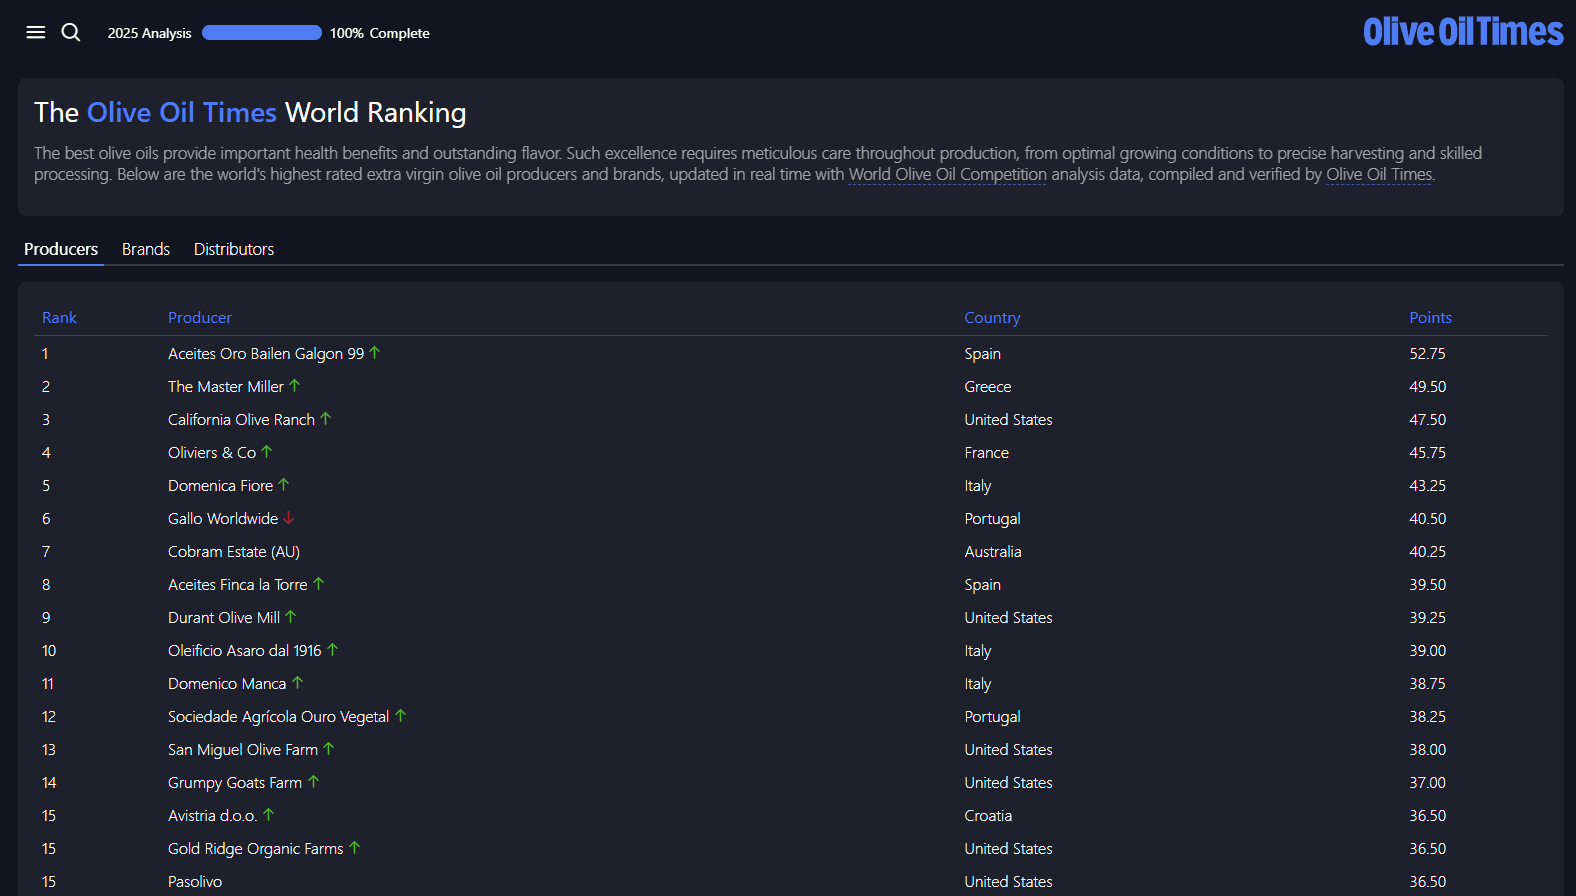Screen dimensions: 1576x896
Task: Click the up arrow beside Domenica Fiore
Action: pos(284,485)
